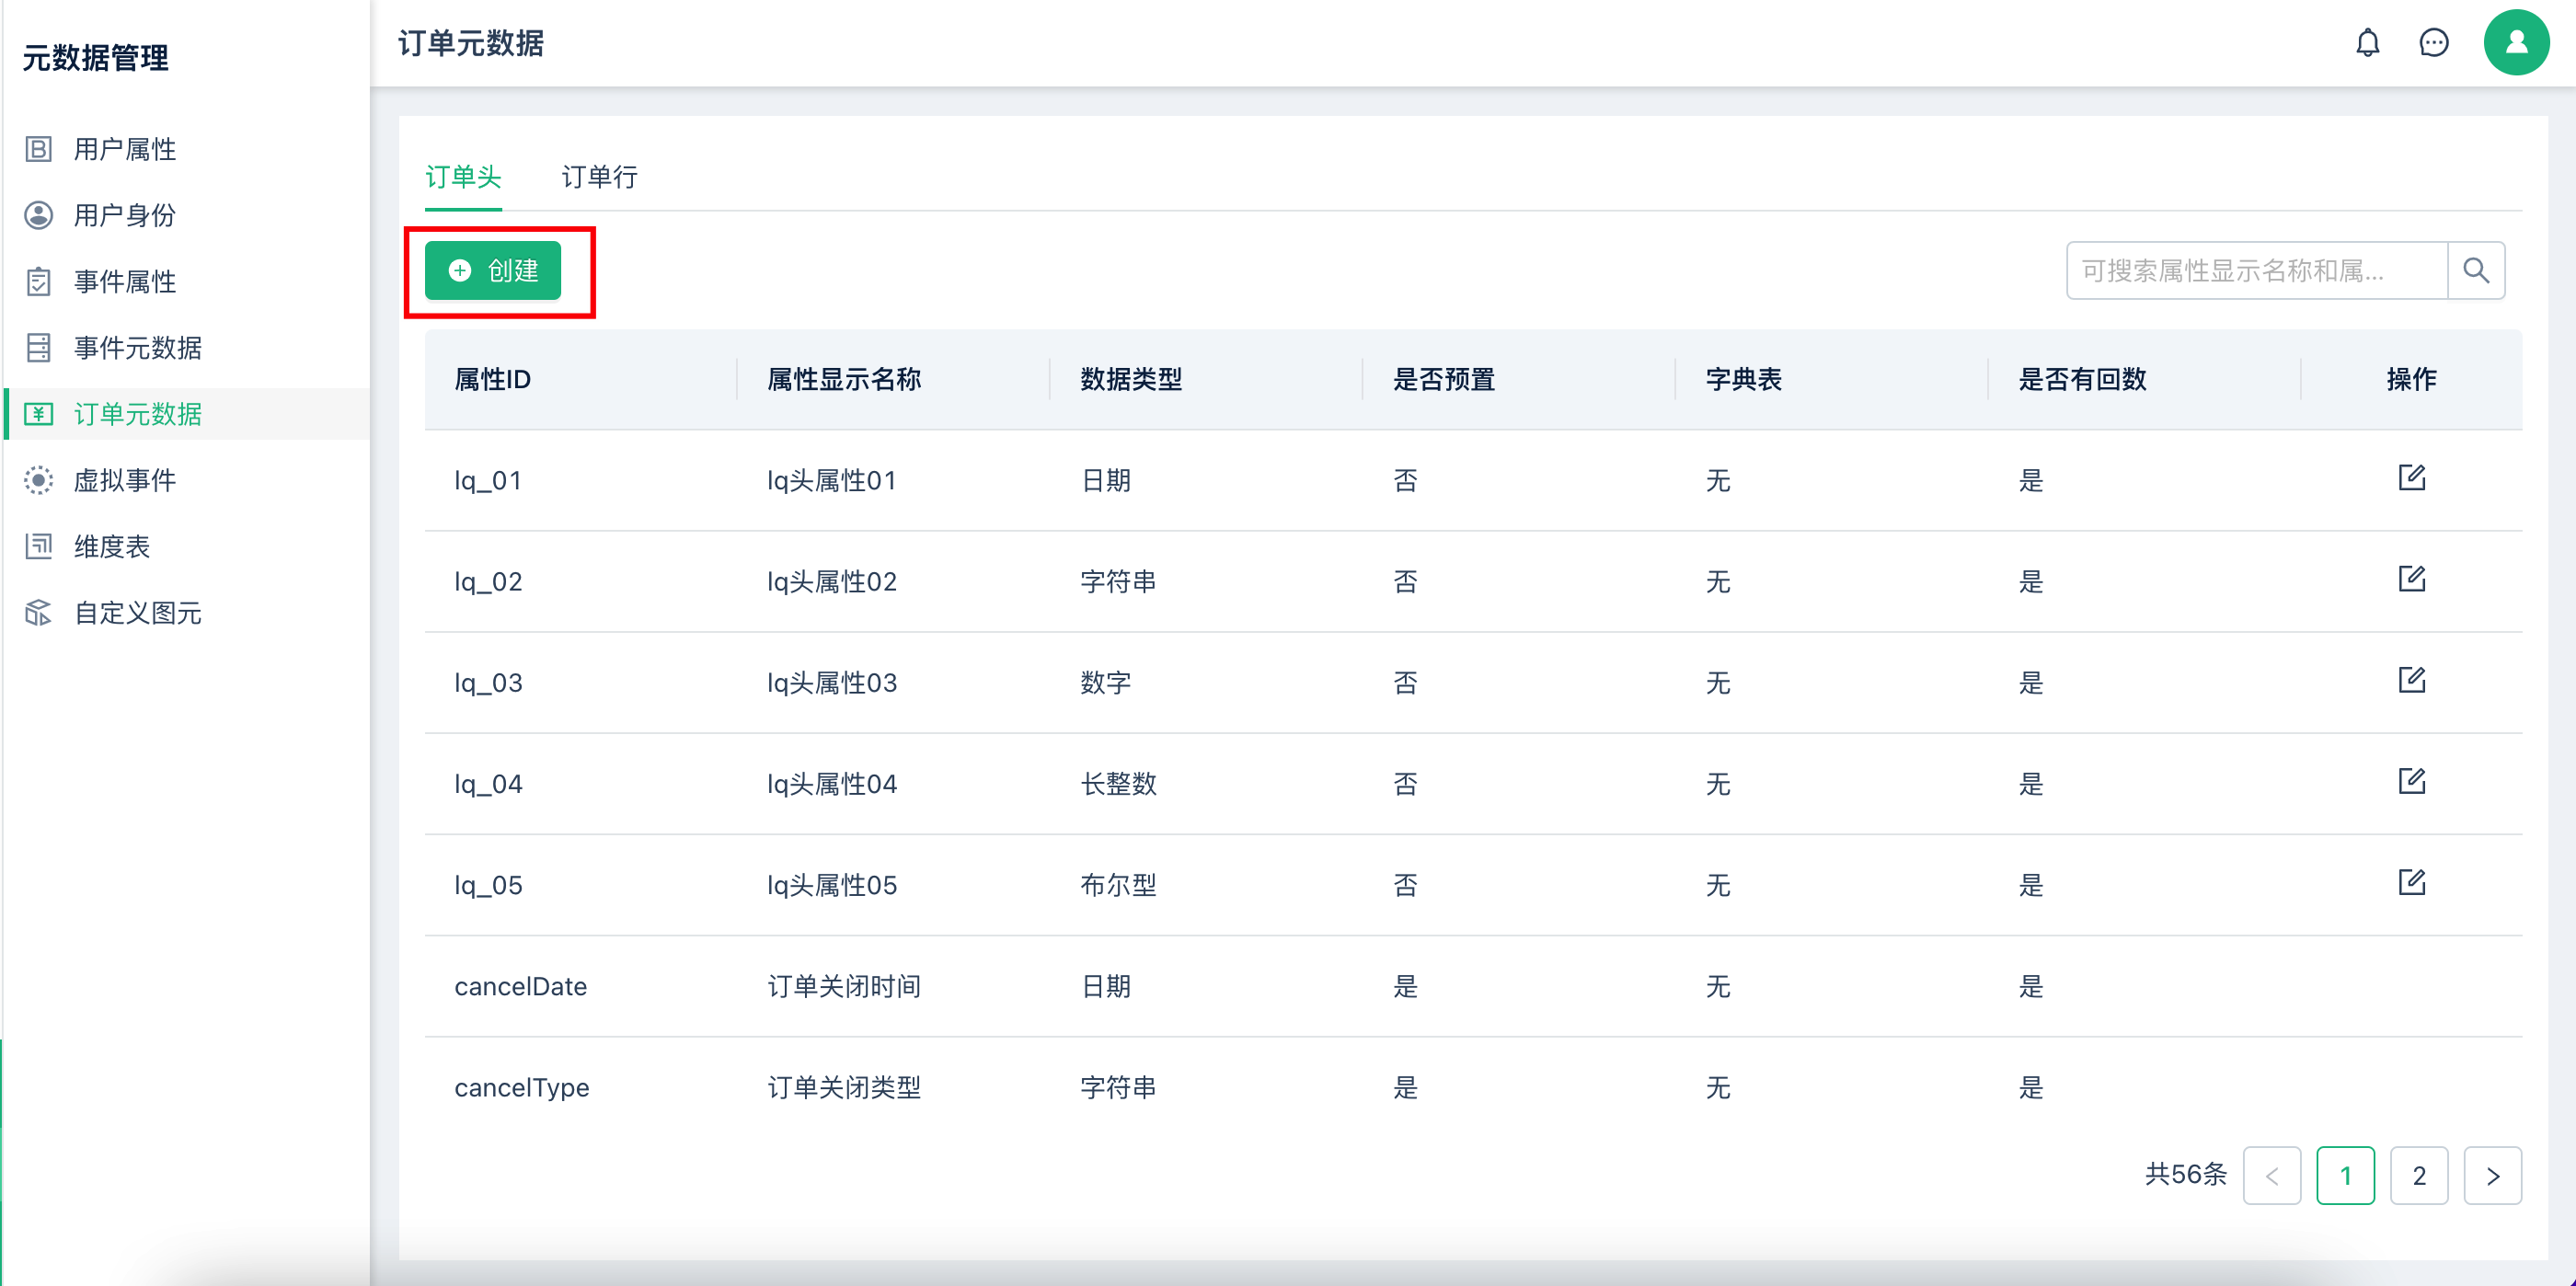
Task: Click the 事件元数据 sidebar icon
Action: 38,347
